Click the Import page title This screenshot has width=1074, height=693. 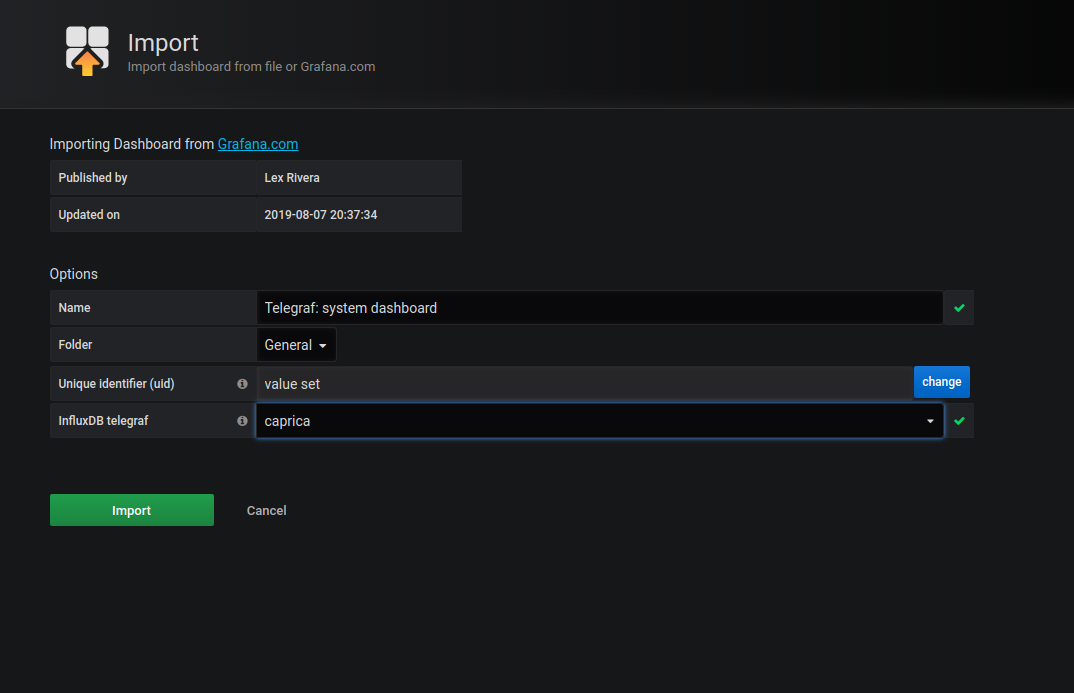pos(163,43)
